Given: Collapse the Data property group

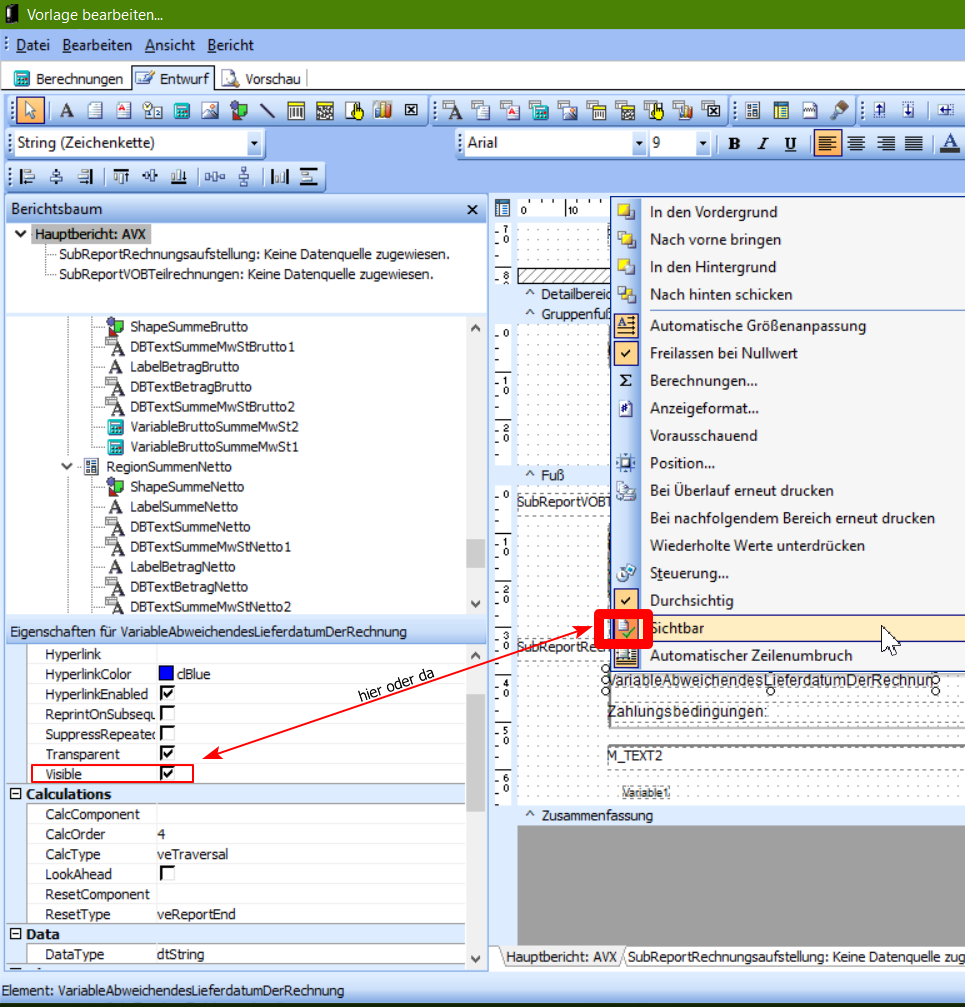Looking at the screenshot, I should tap(15, 934).
